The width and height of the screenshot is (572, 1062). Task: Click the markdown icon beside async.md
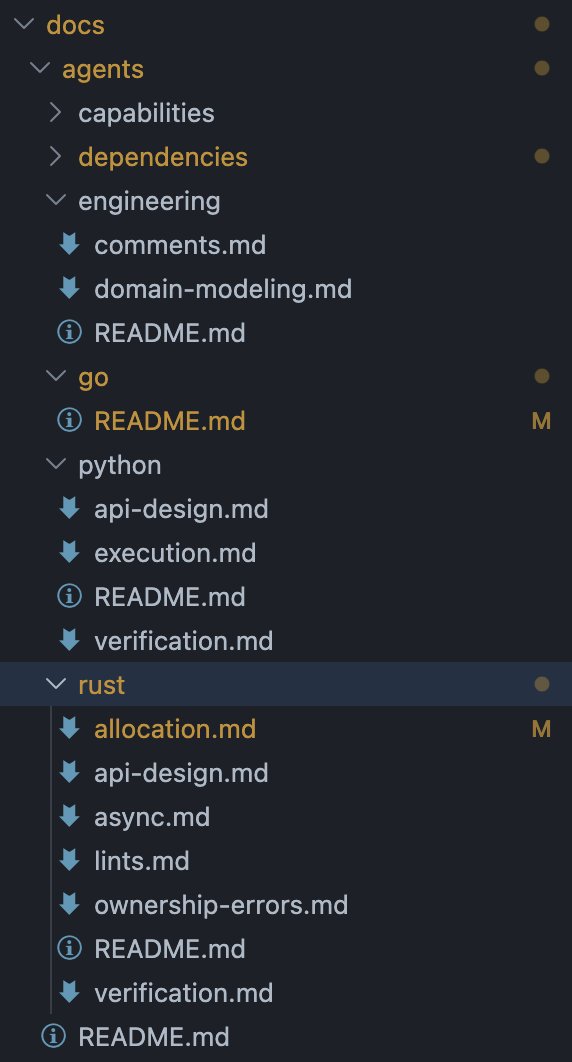(x=69, y=817)
